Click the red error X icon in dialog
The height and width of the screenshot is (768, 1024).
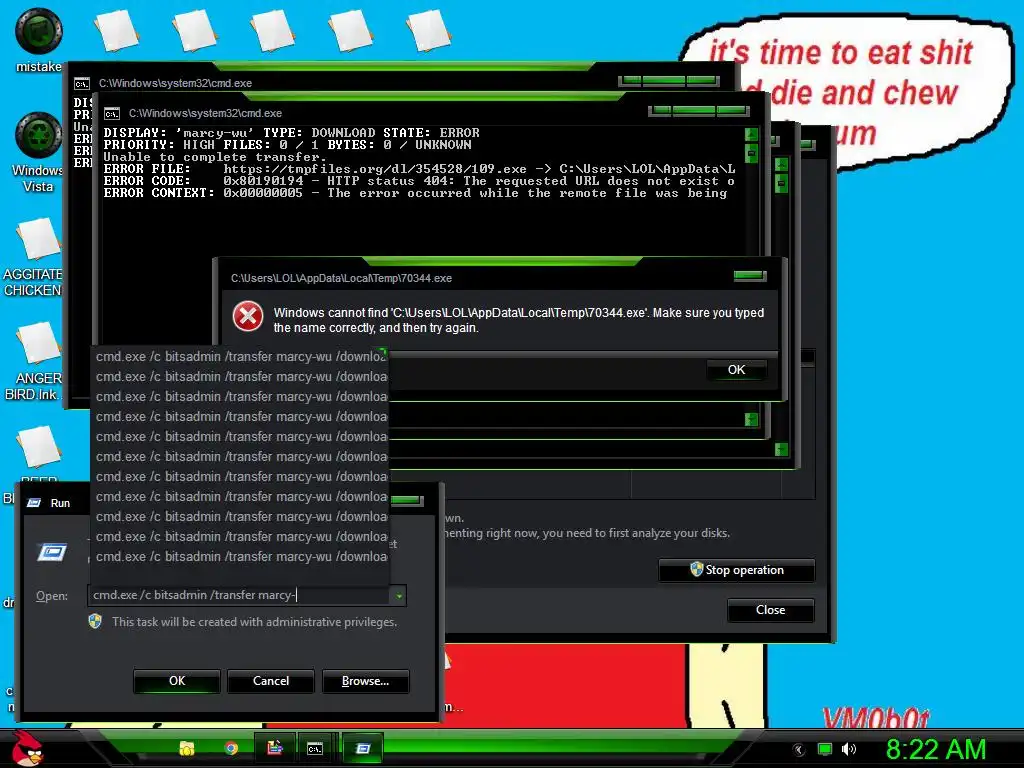pos(248,317)
